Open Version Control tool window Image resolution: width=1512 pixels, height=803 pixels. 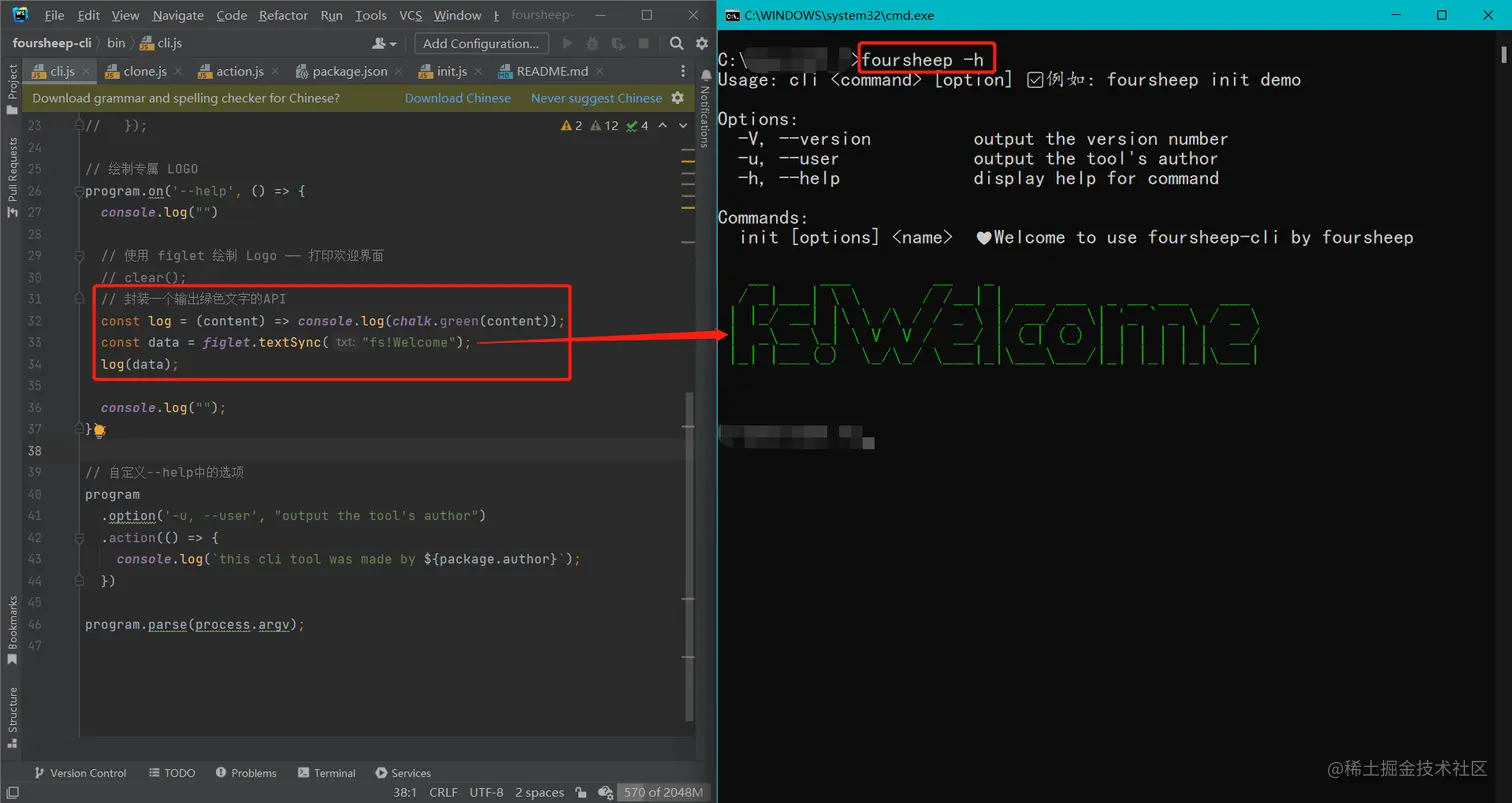pyautogui.click(x=80, y=773)
